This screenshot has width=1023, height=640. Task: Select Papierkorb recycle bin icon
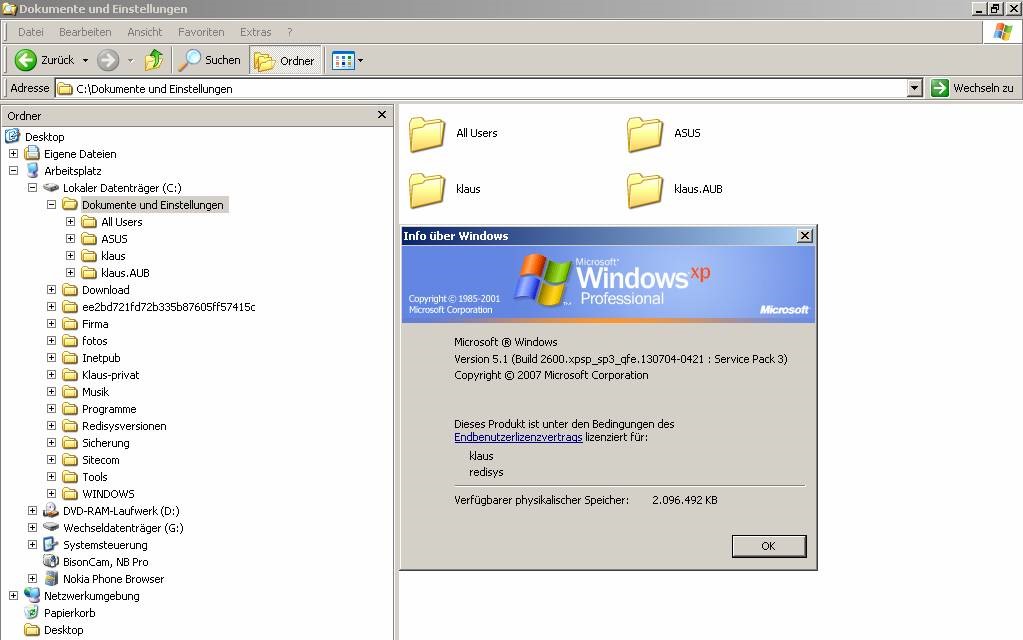point(32,612)
